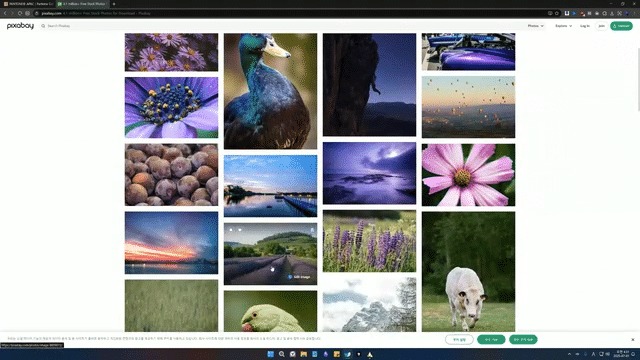This screenshot has height=360, width=640.
Task: Open the mallard duck photo
Action: coord(270,91)
